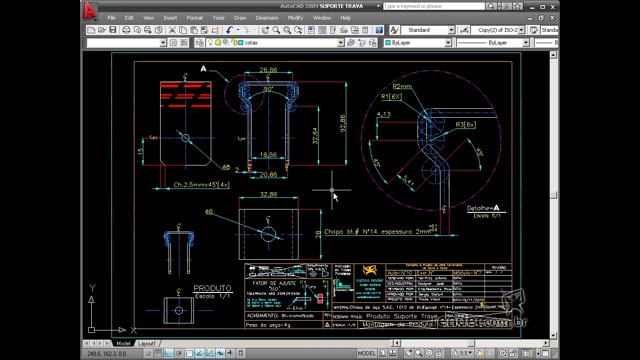Click the Dimension Style icon
Viewport: 640px width, 360px height.
(464, 30)
